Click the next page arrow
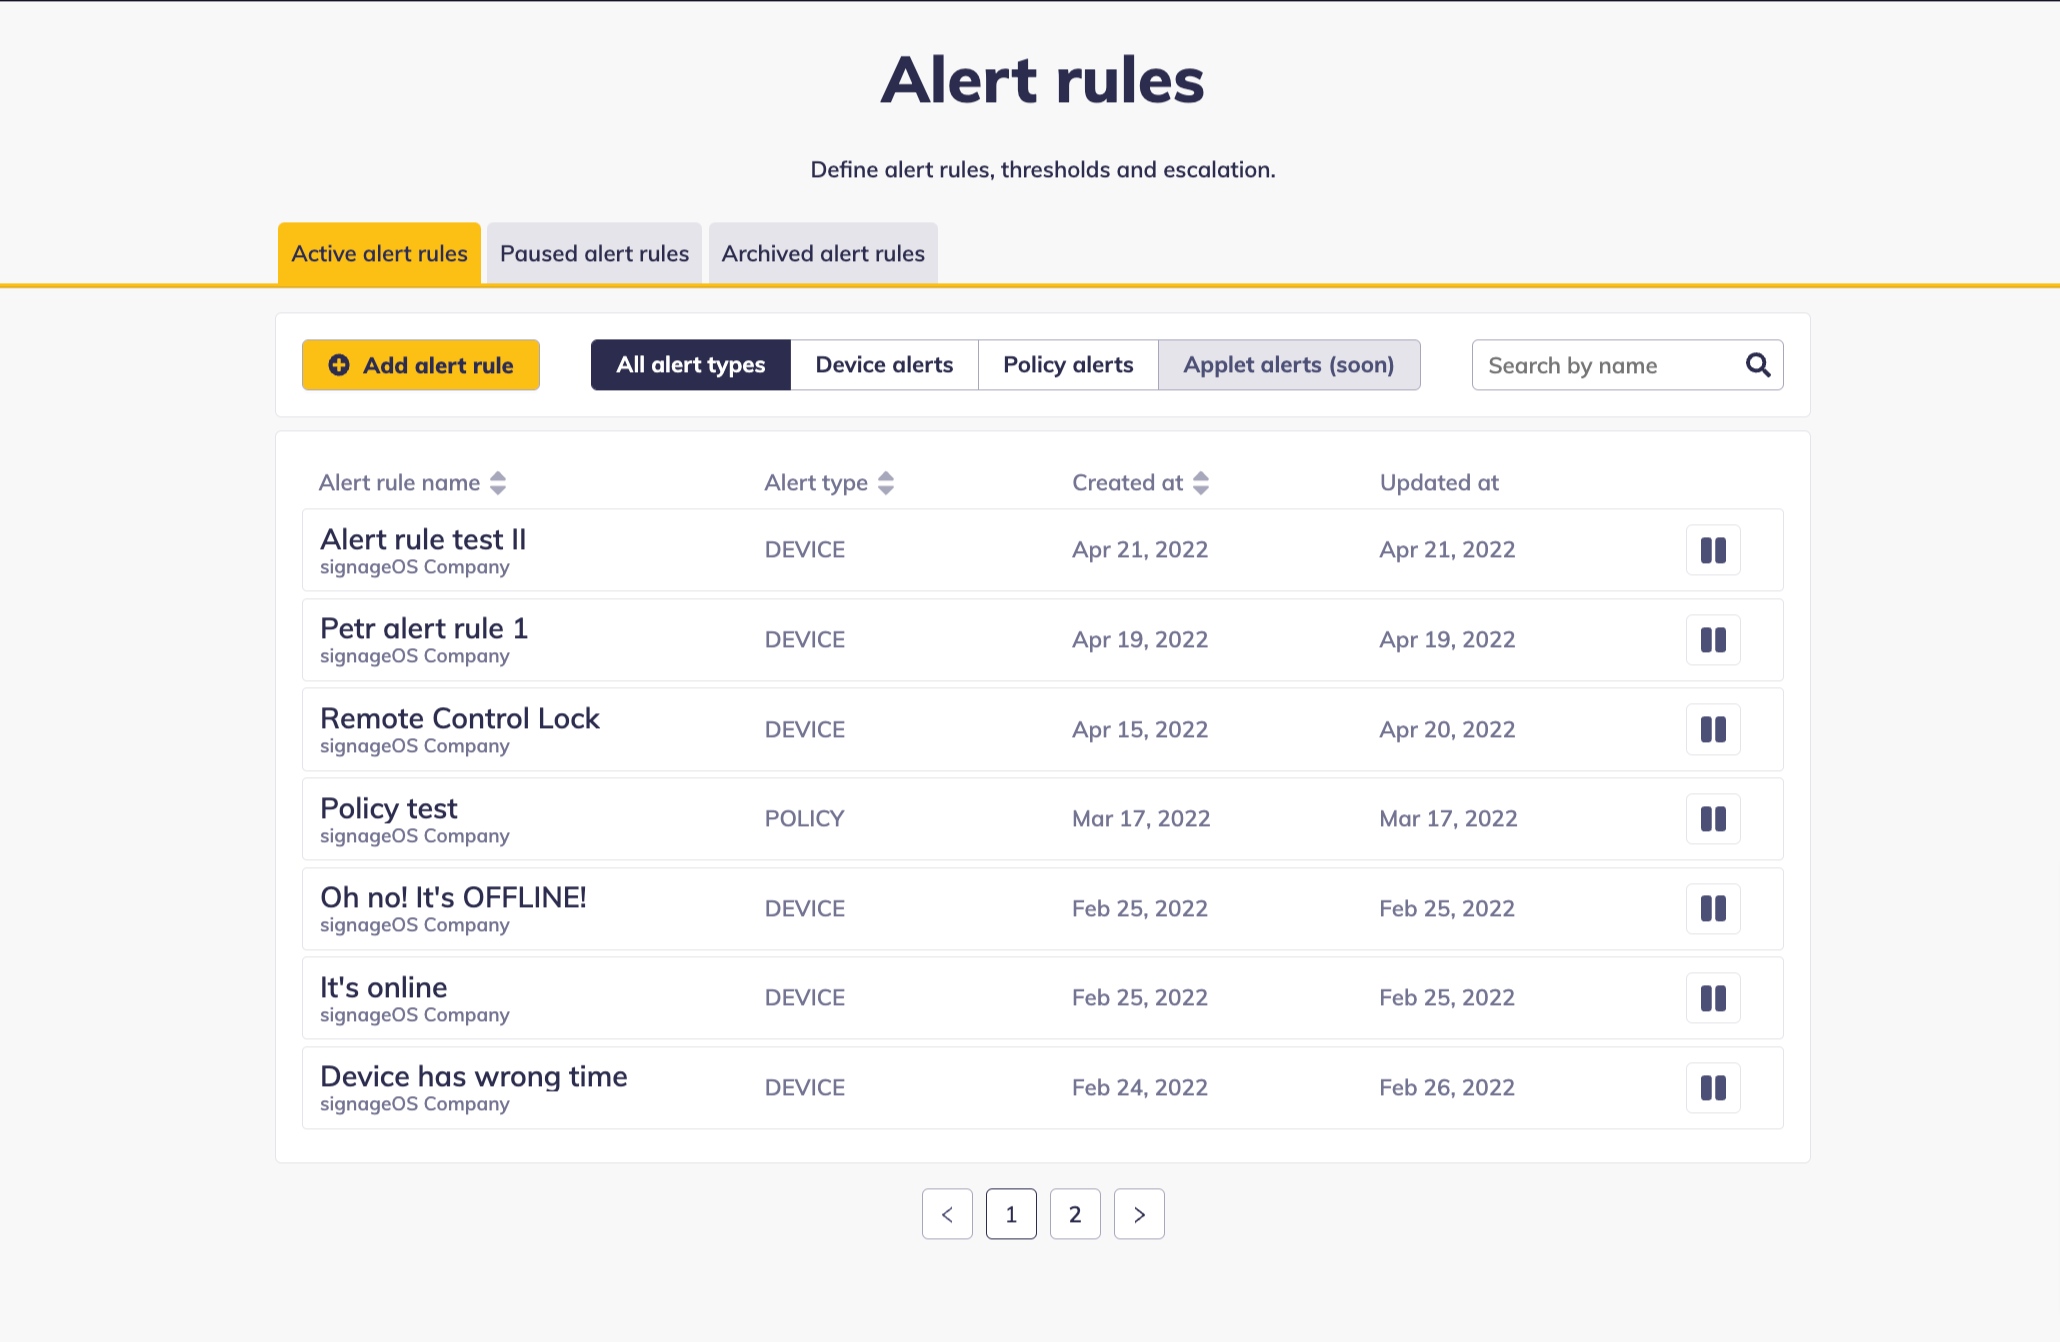The image size is (2060, 1342). click(1139, 1214)
